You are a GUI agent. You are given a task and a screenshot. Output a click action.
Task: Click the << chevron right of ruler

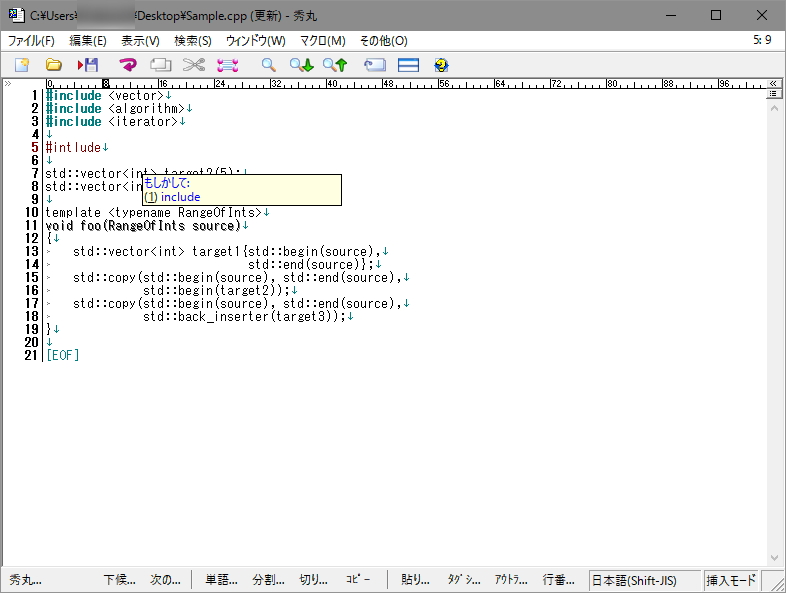pyautogui.click(x=773, y=83)
